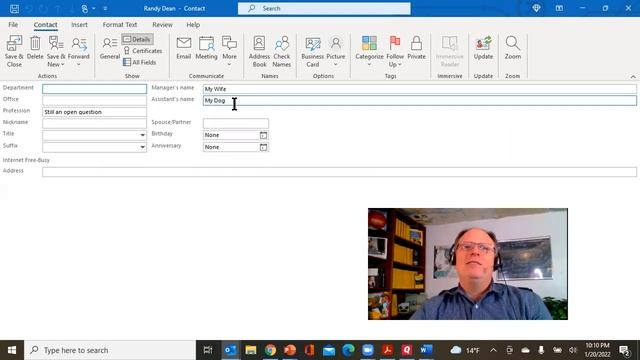Toggle the Details view button
Viewport: 640px width, 360px height.
click(x=138, y=39)
